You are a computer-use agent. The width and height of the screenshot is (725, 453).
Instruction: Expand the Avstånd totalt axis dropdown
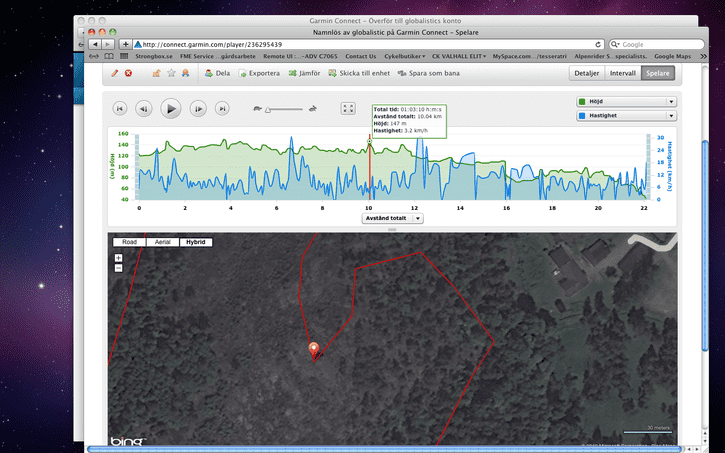392,218
